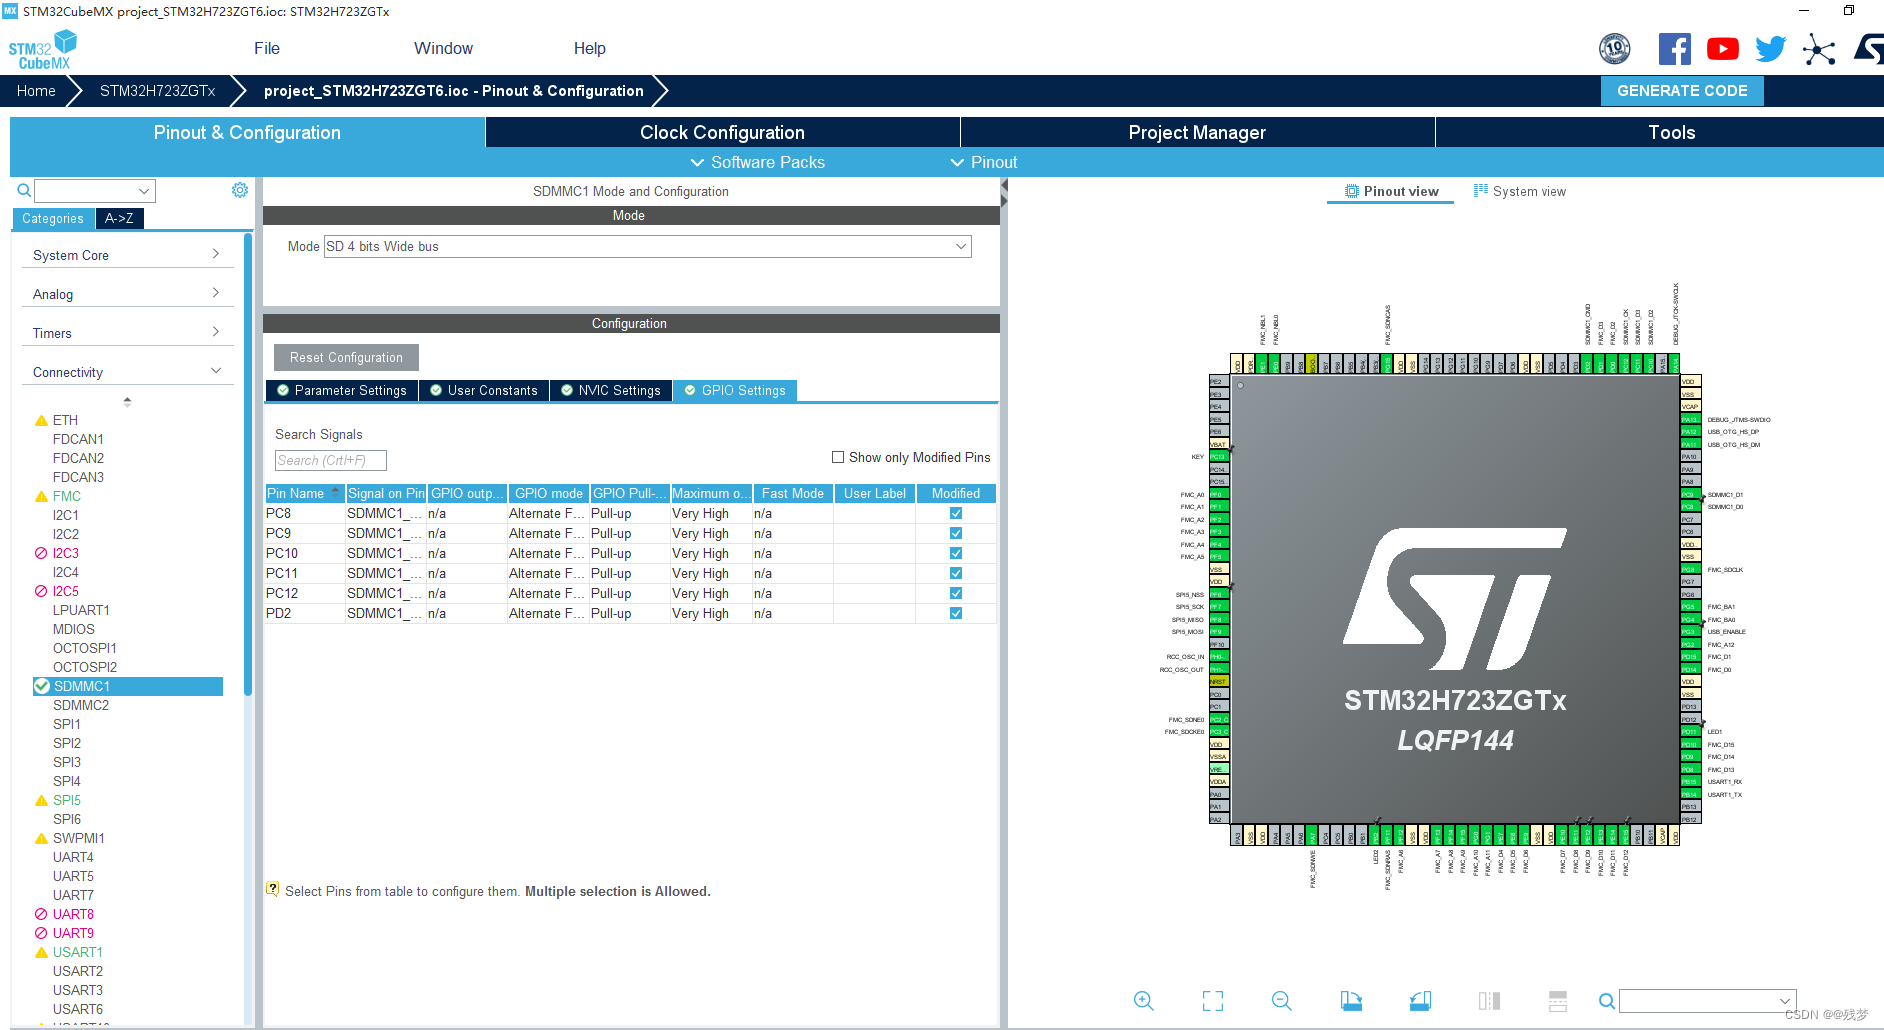Screen dimensions: 1884x1030
Task: Enable Show only Modified Pins
Action: point(838,457)
